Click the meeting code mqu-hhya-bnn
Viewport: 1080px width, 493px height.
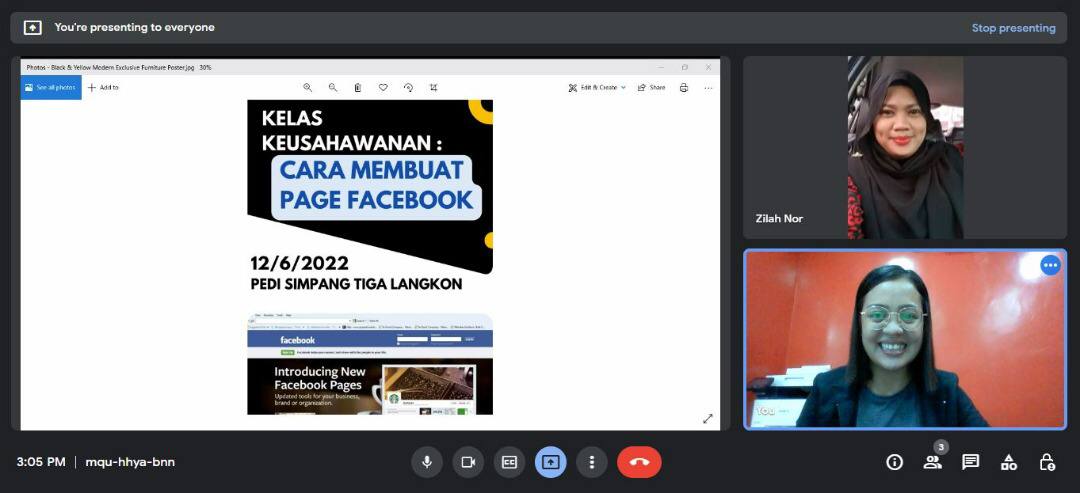(130, 462)
